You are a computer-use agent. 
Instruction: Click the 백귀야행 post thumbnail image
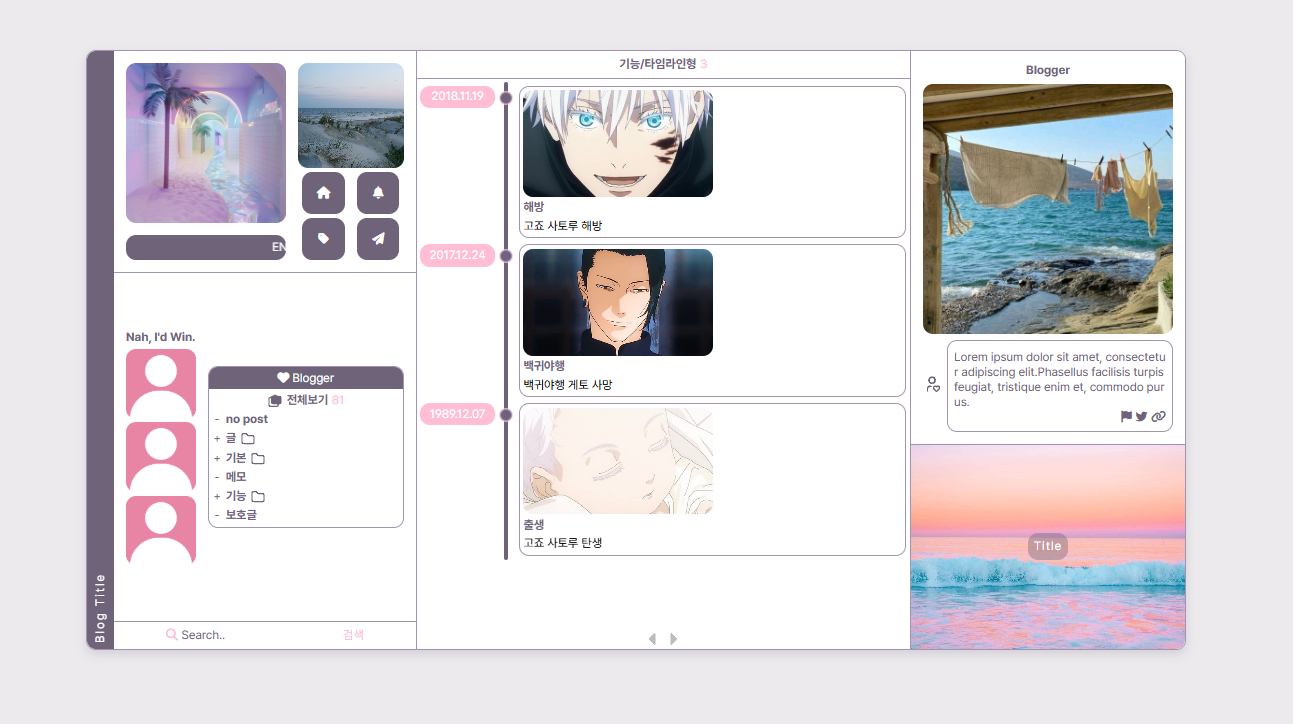pyautogui.click(x=618, y=302)
